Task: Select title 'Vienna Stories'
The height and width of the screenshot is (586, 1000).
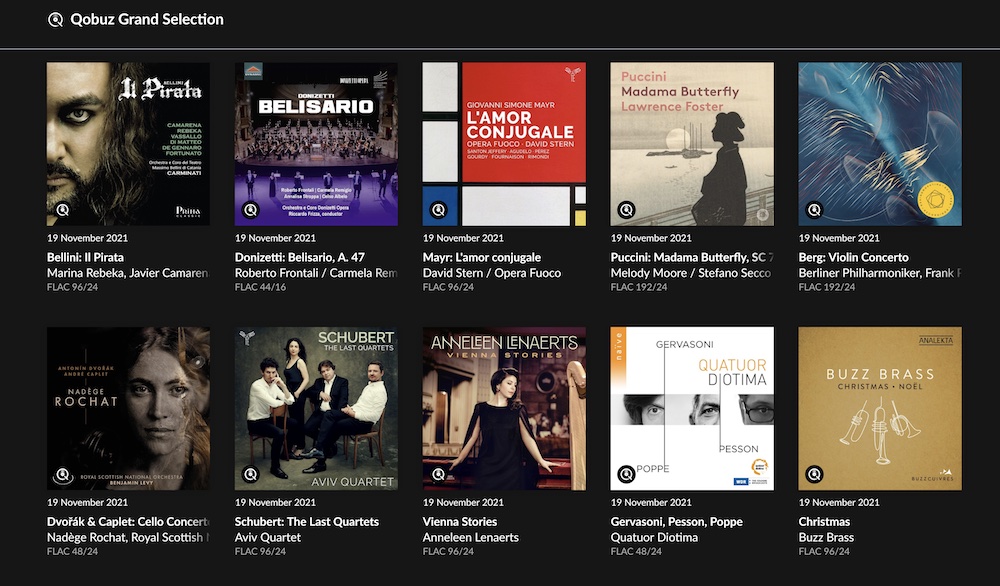Action: coord(460,522)
